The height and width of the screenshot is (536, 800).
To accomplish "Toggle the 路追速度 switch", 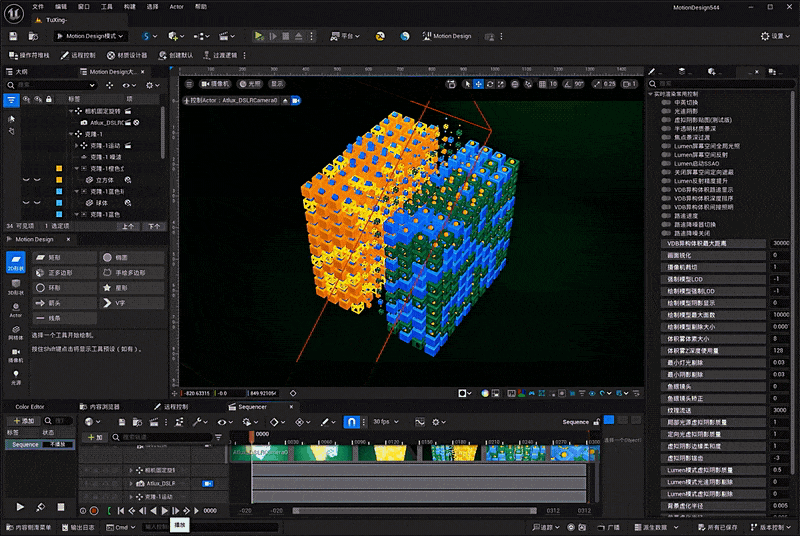I will (666, 216).
